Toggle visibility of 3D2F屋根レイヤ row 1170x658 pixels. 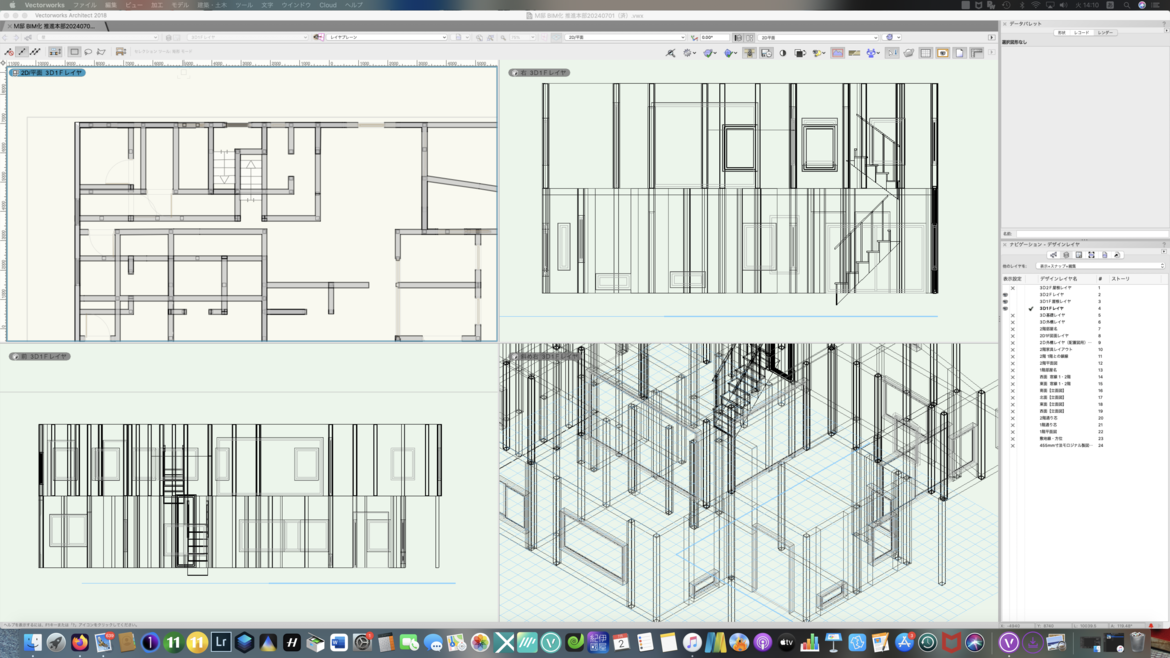[x=1012, y=288]
